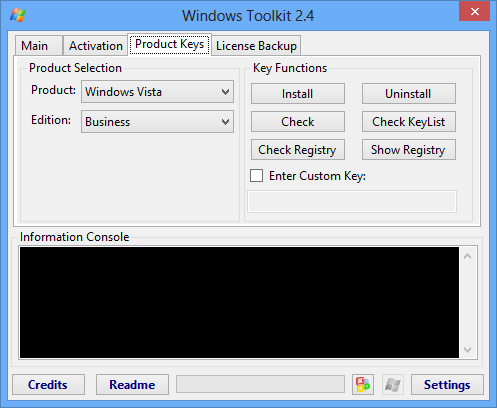This screenshot has width=497, height=408.
Task: Click the greyed Windows flag icon button
Action: tap(393, 384)
